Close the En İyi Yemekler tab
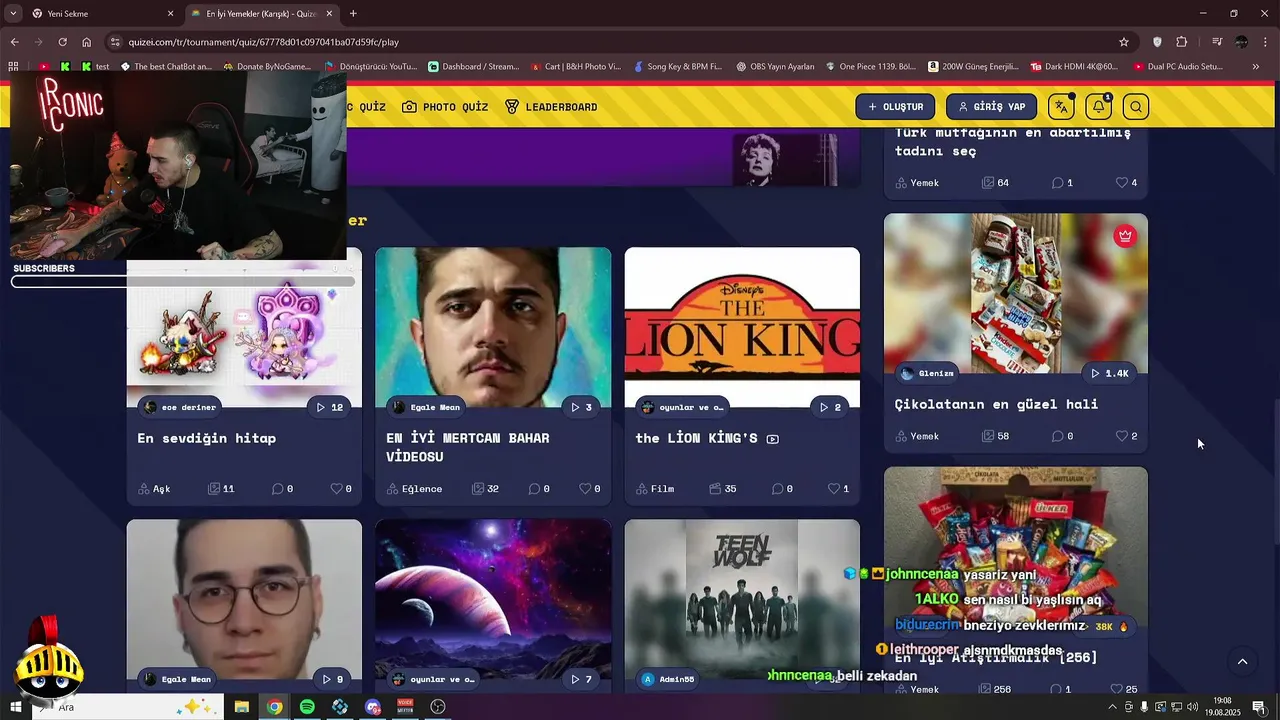The height and width of the screenshot is (720, 1280). 330,13
